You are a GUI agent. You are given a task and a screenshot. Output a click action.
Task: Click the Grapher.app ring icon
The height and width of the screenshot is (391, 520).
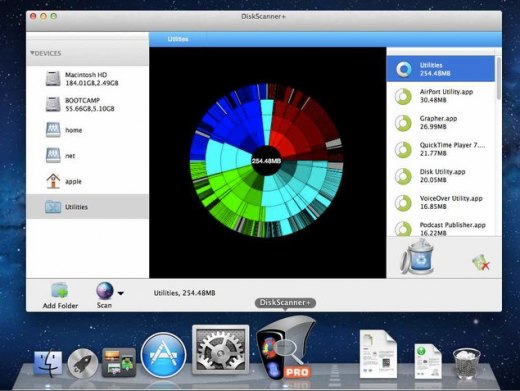(x=403, y=123)
